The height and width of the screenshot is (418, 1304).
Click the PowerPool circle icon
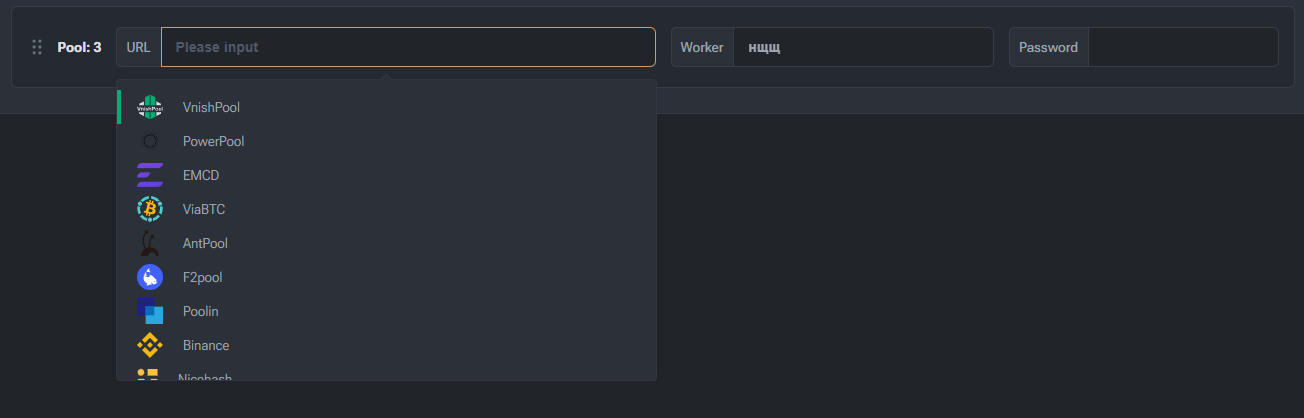tap(150, 141)
